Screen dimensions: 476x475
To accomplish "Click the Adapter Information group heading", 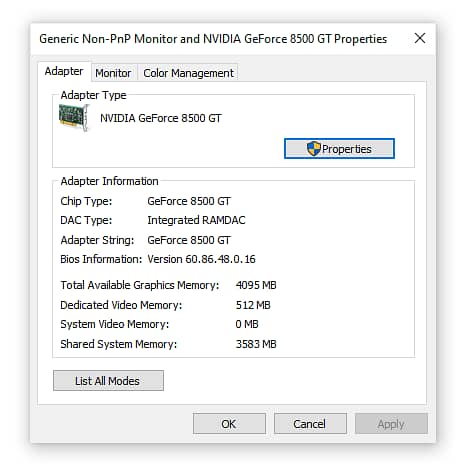I will click(109, 181).
